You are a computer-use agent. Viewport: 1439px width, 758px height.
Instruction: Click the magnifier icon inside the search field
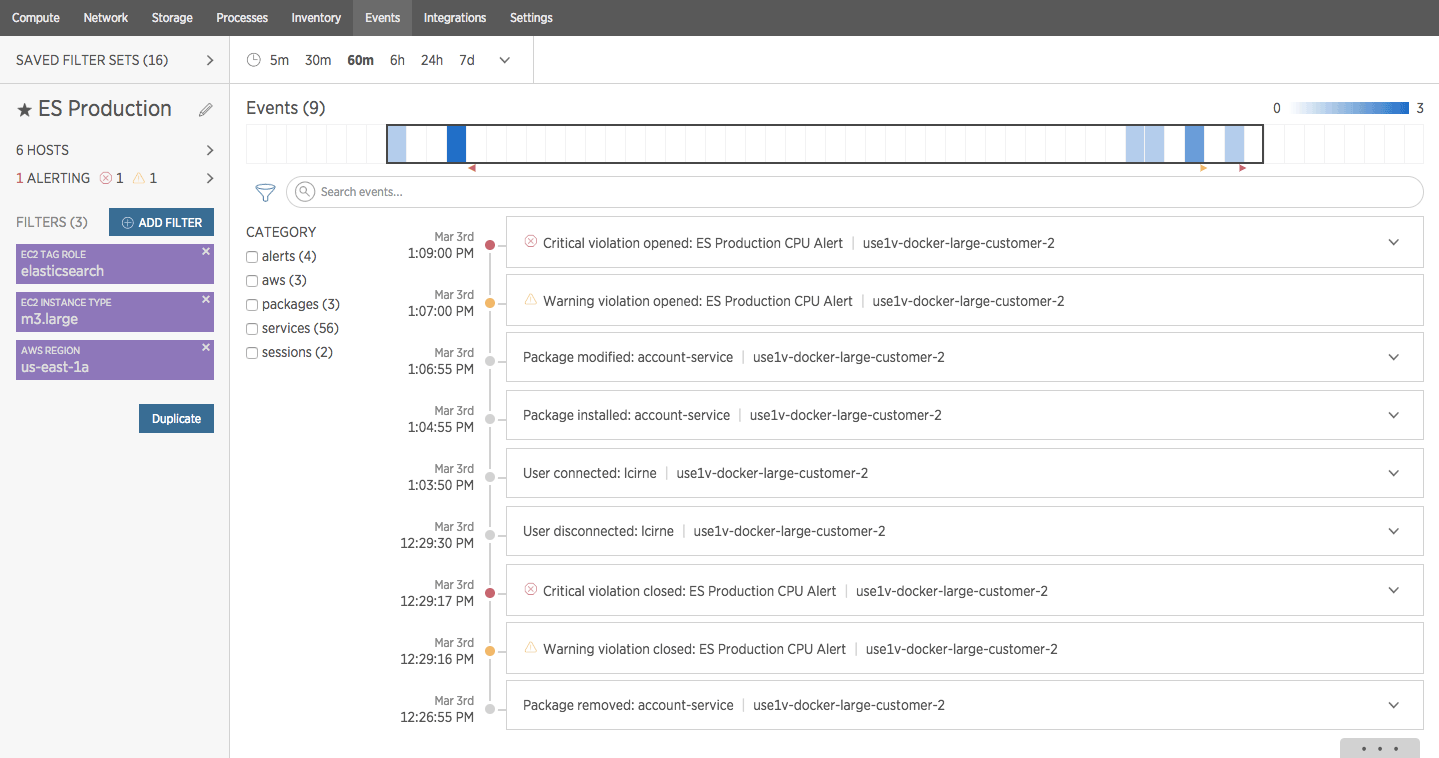(304, 192)
